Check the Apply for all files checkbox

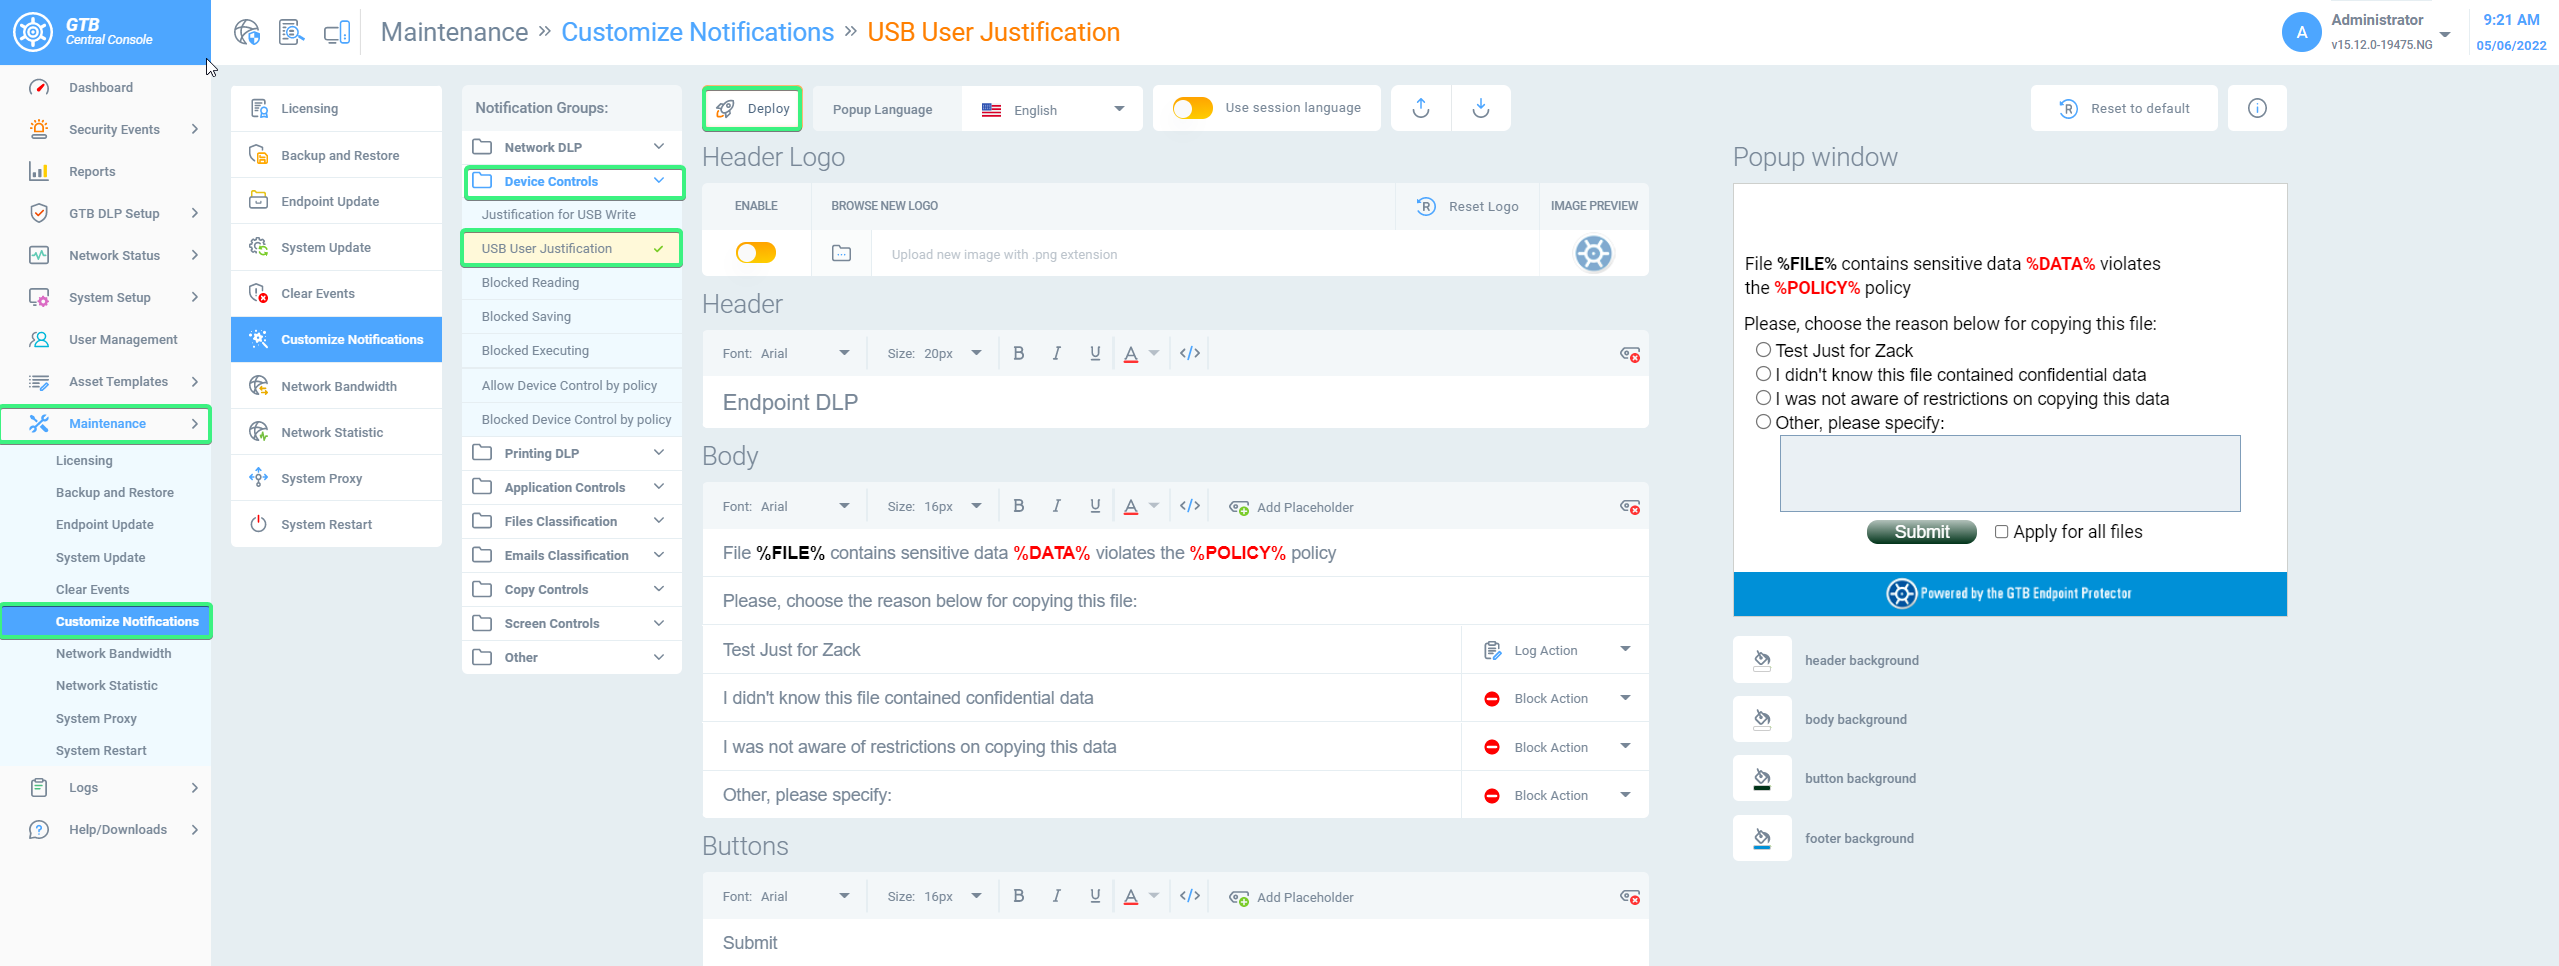2001,532
